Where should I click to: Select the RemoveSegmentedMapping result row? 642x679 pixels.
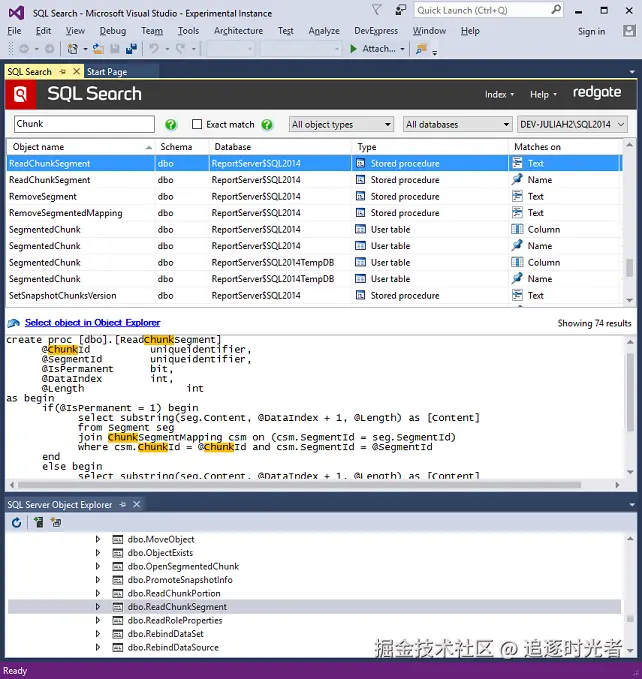click(x=64, y=213)
